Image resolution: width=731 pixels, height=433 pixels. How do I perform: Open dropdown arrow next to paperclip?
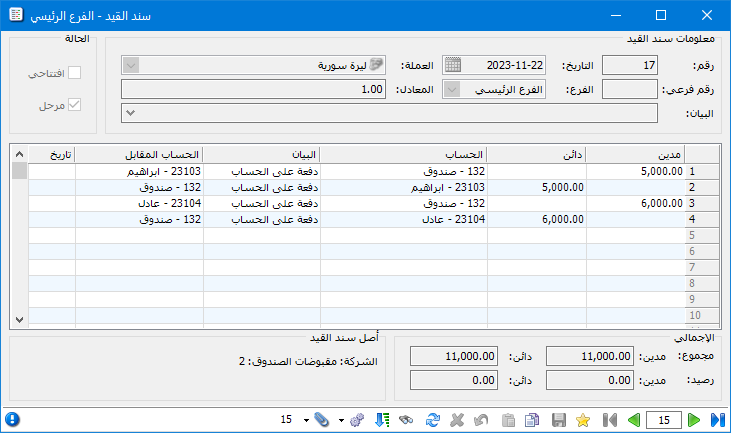pyautogui.click(x=306, y=420)
